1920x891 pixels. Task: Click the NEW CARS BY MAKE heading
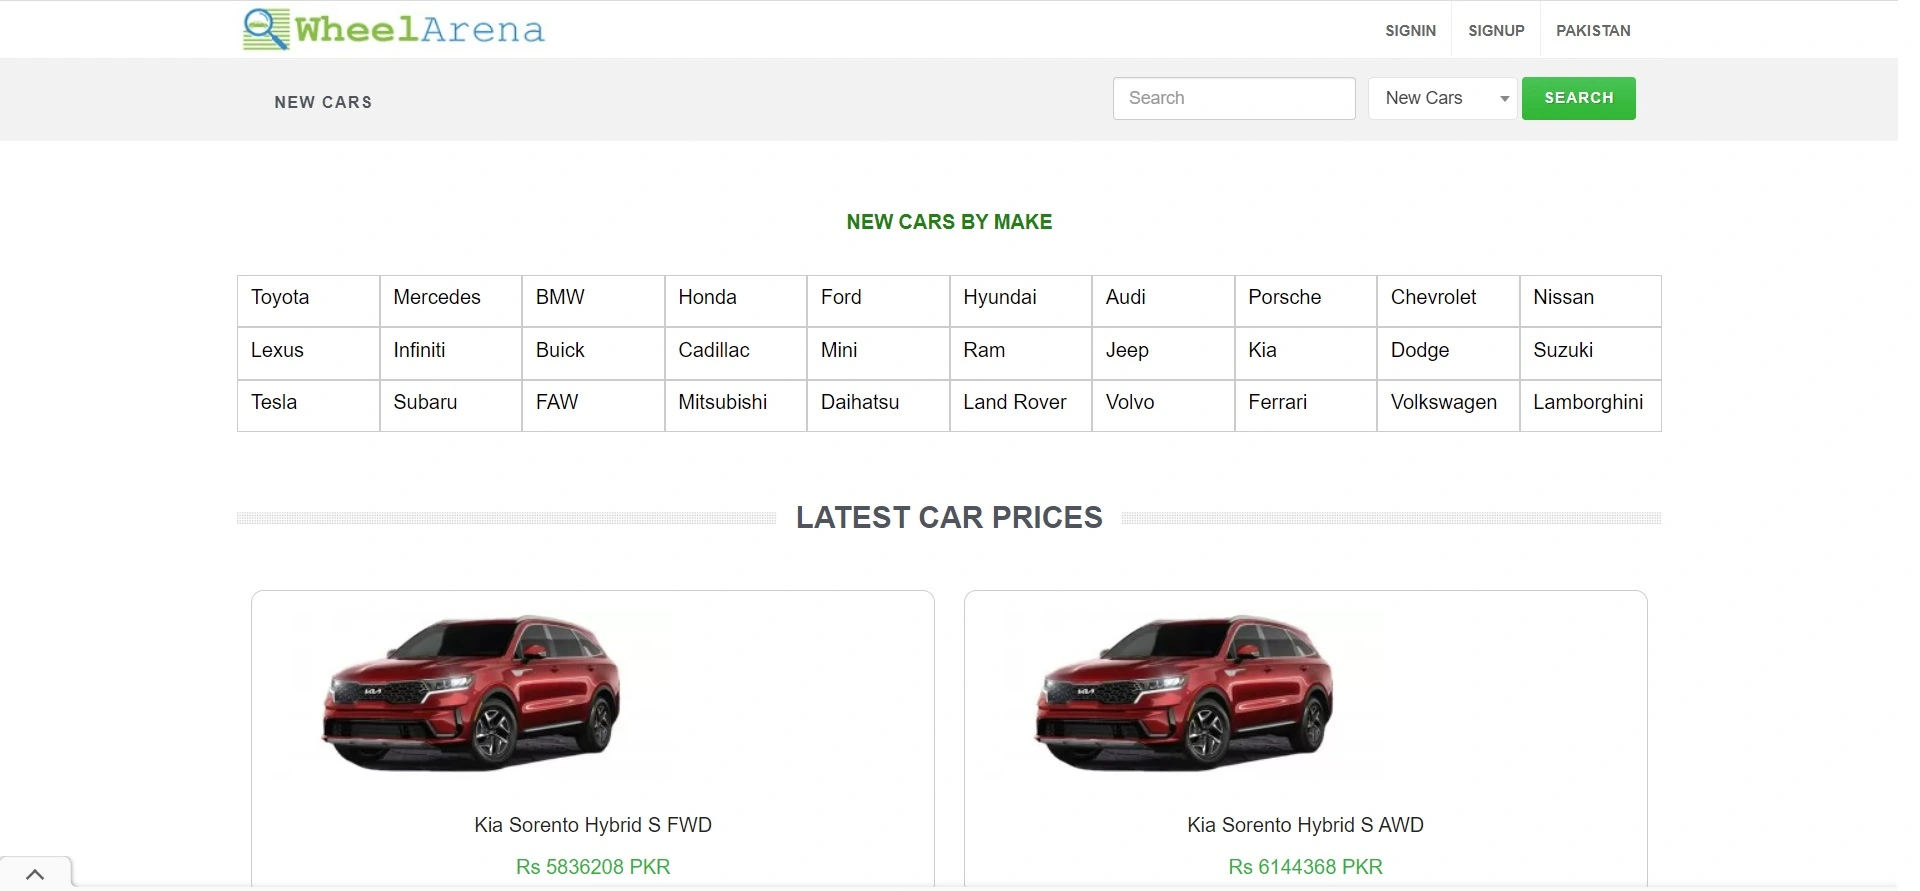click(949, 222)
